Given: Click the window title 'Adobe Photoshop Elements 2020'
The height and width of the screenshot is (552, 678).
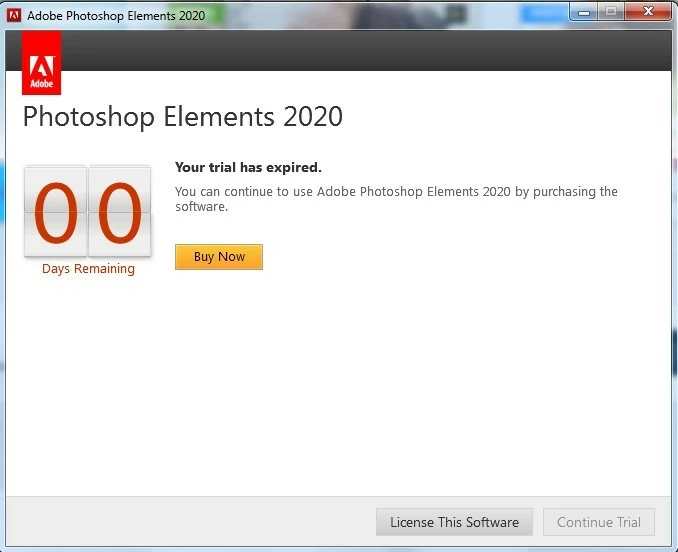Looking at the screenshot, I should point(116,16).
